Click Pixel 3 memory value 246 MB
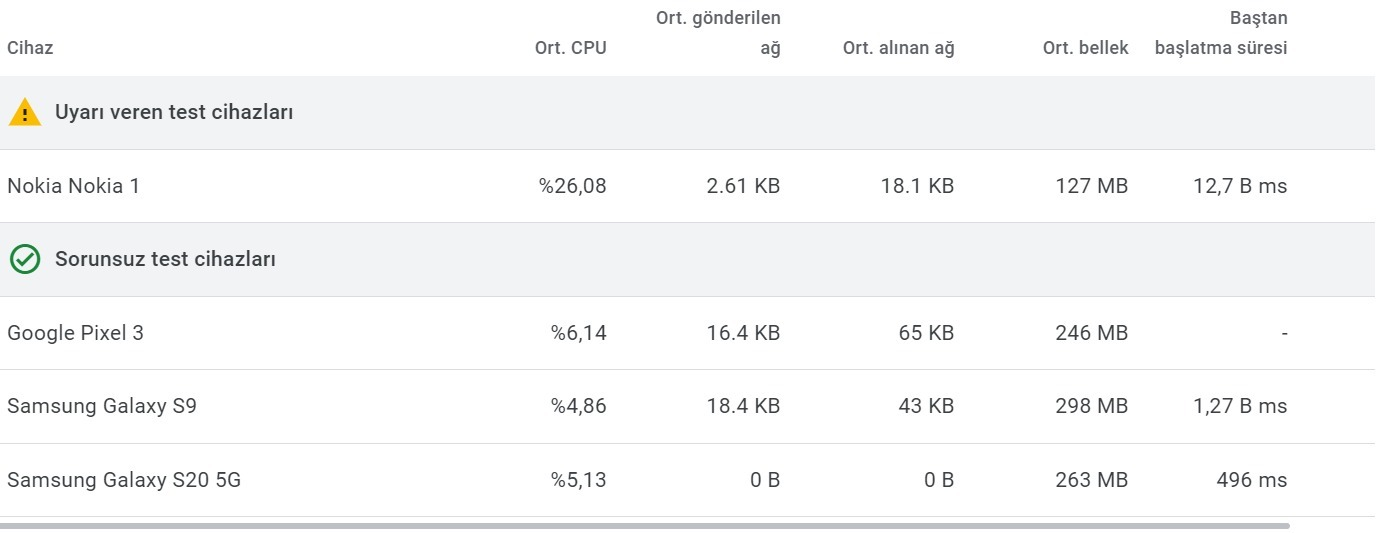 tap(1092, 333)
